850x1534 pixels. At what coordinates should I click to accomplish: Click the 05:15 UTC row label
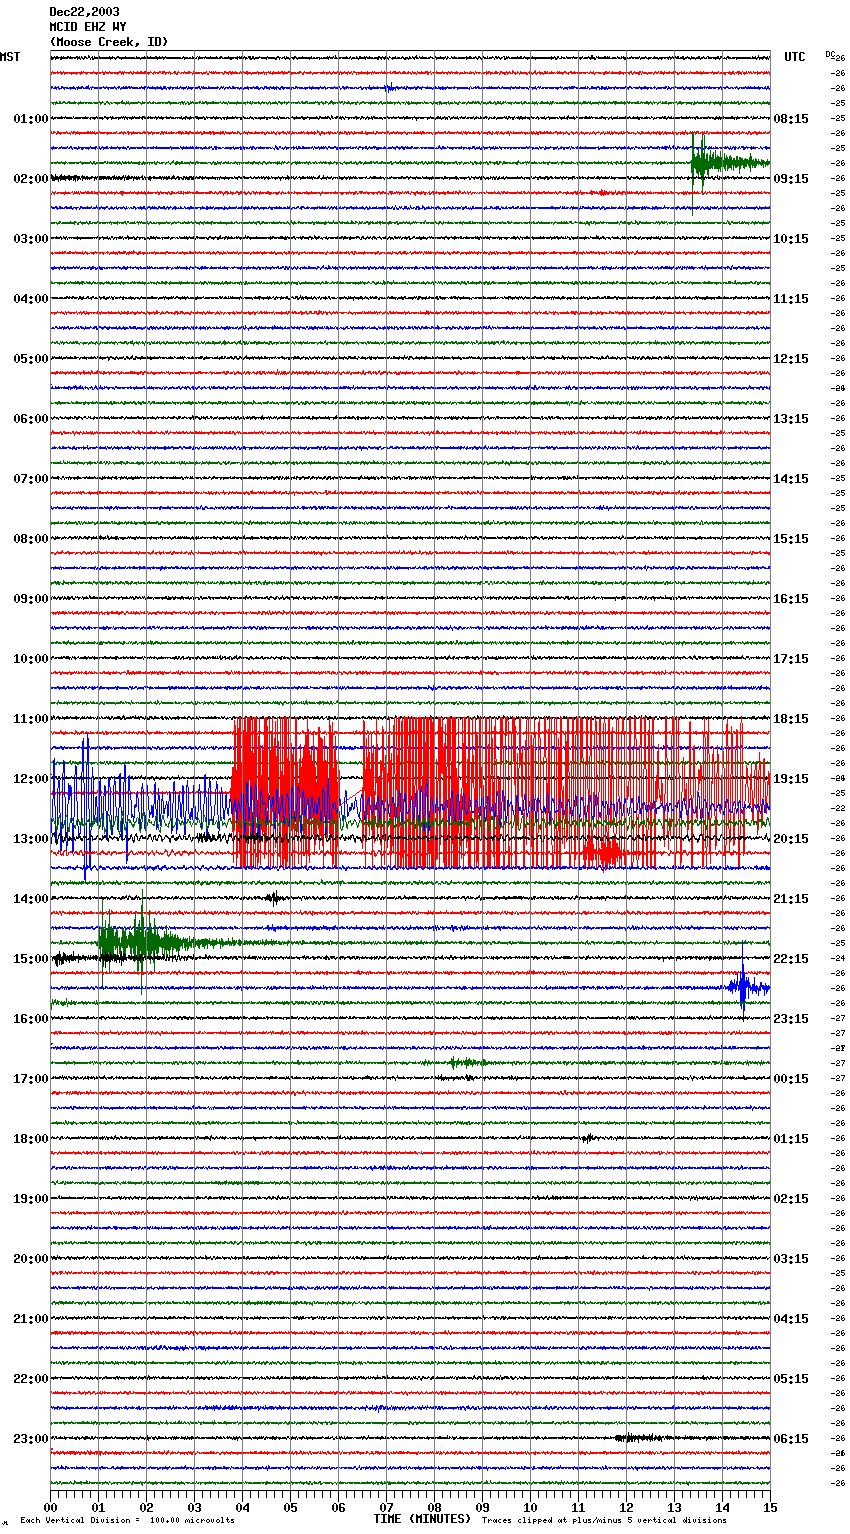pyautogui.click(x=791, y=1379)
